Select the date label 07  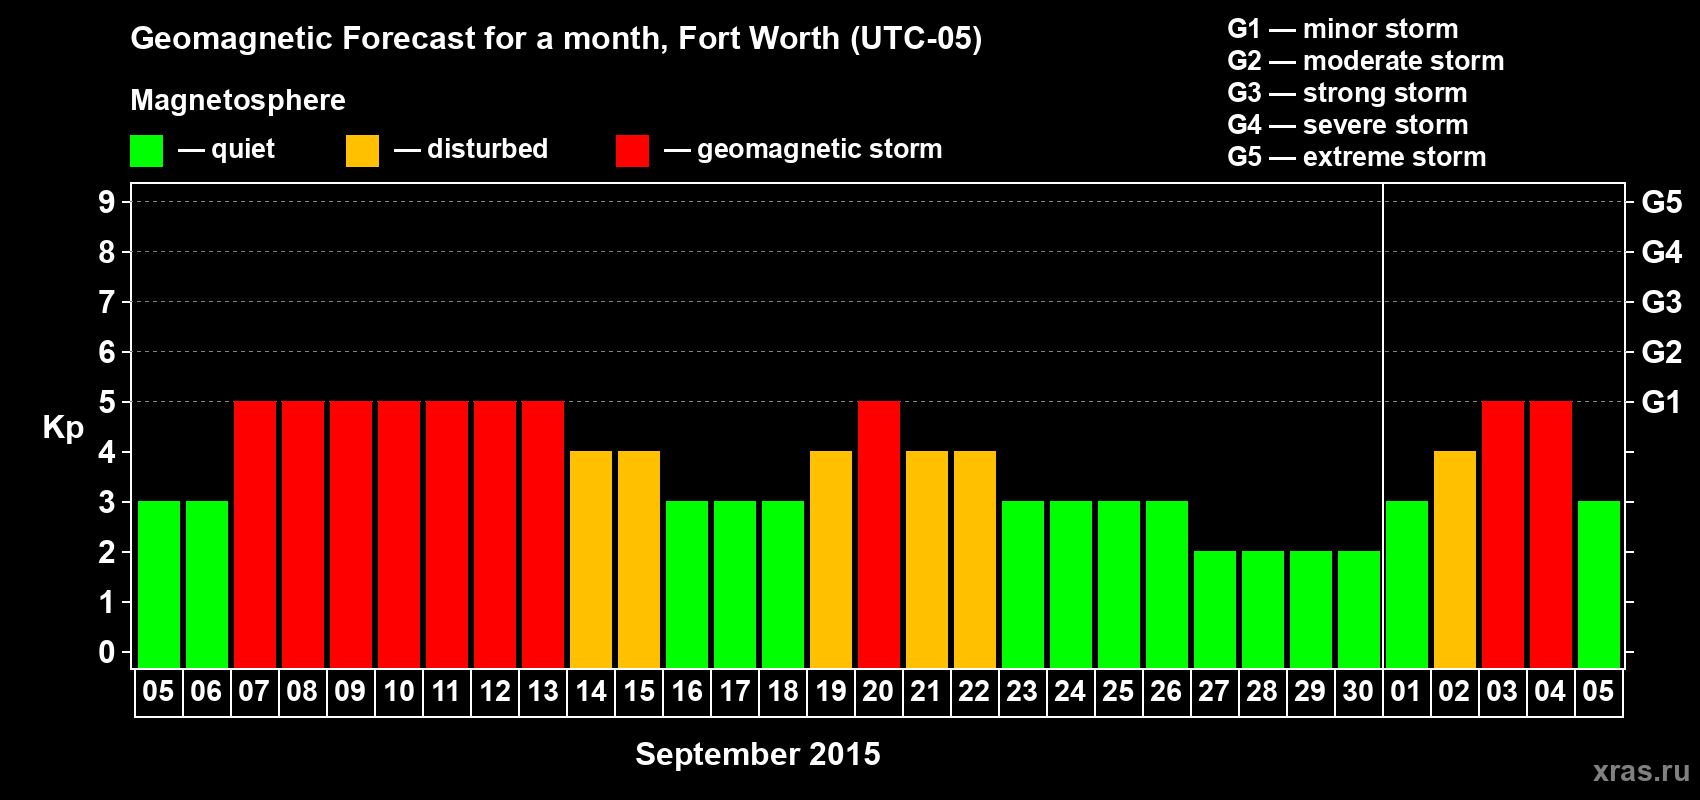254,691
